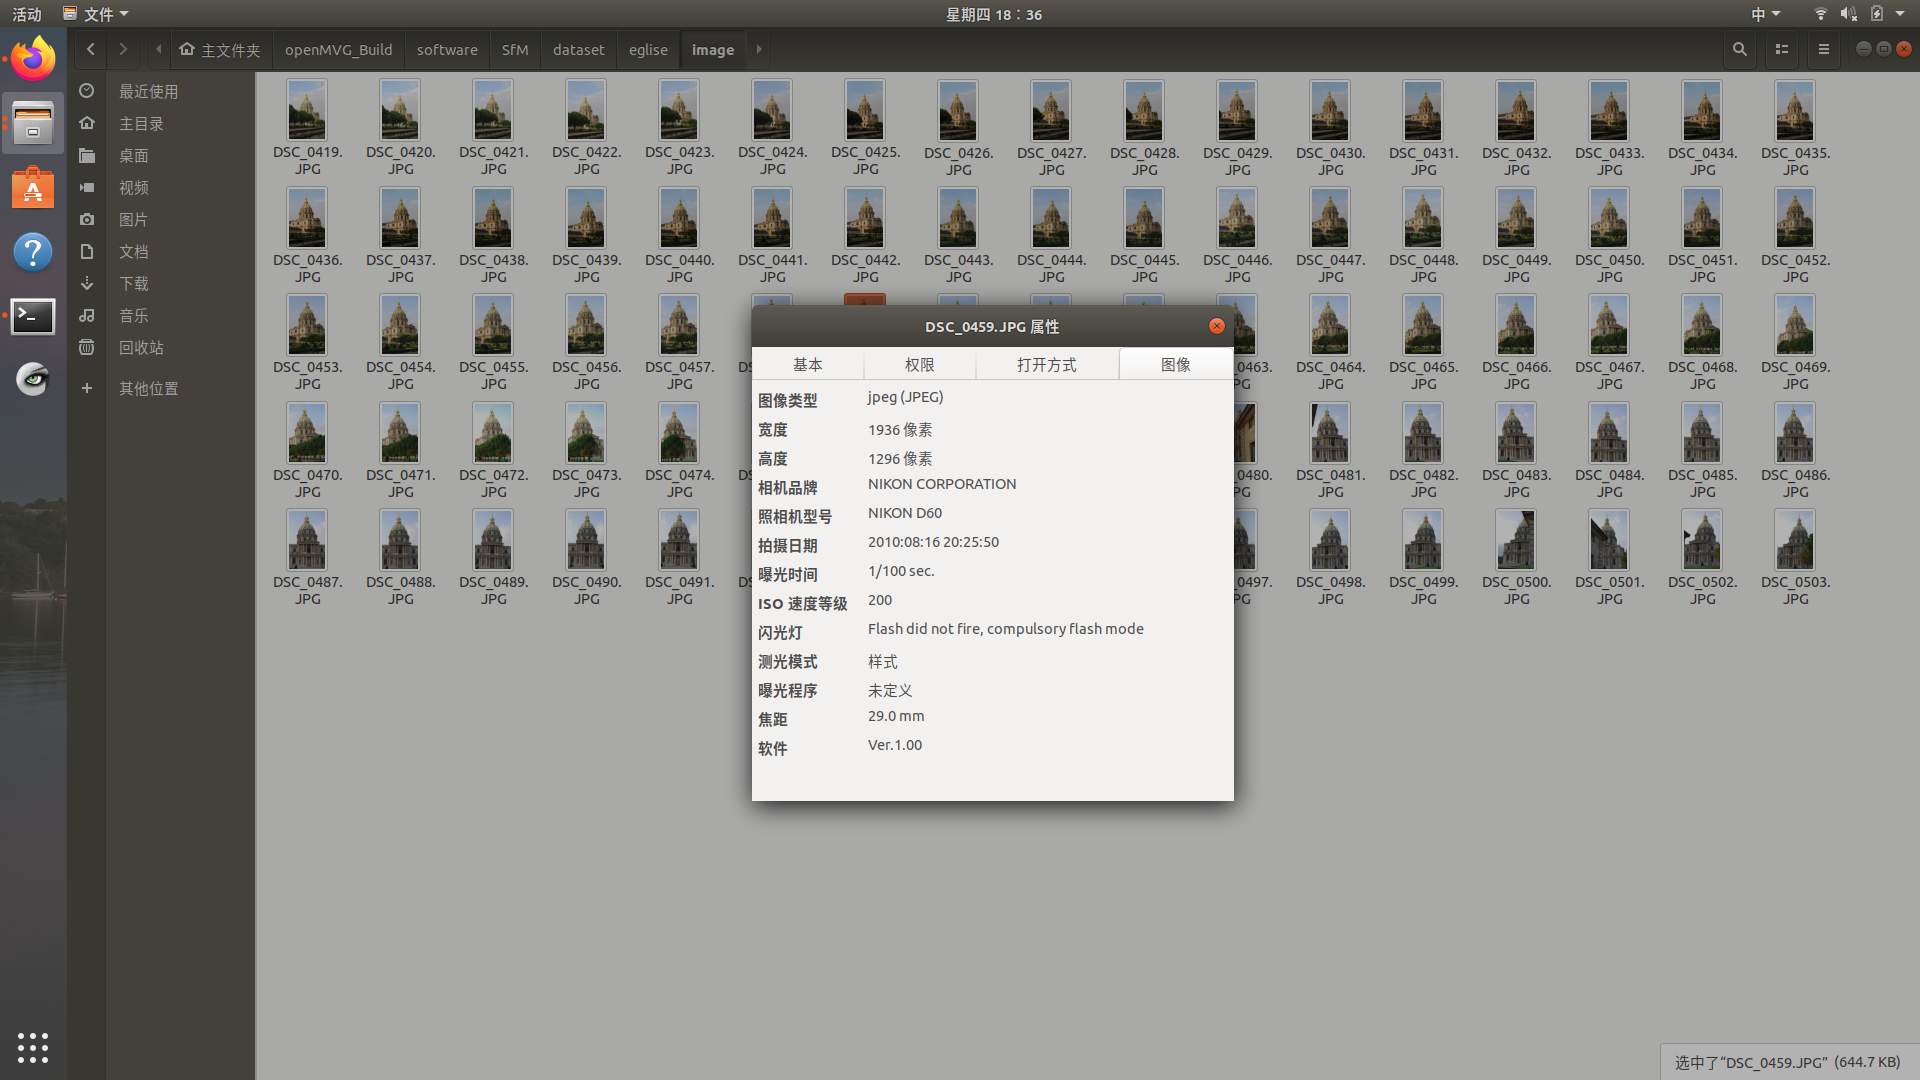The height and width of the screenshot is (1080, 1920).
Task: Open the system status menu arrow
Action: (x=1900, y=14)
